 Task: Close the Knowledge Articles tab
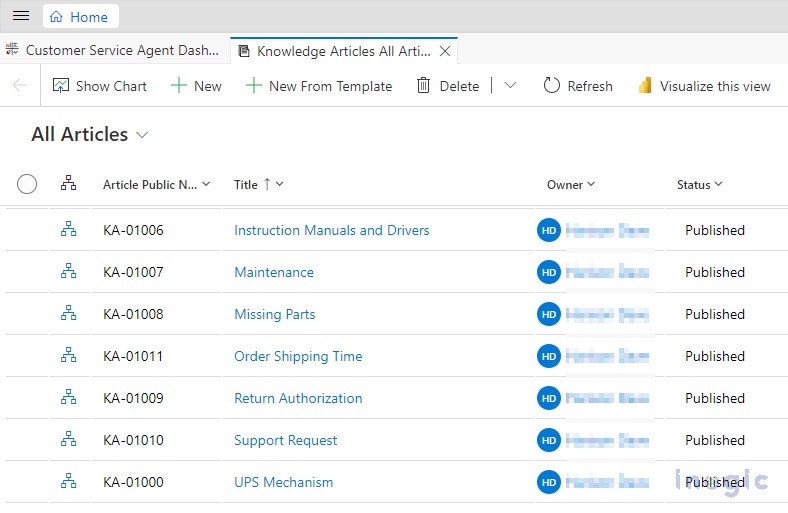pyautogui.click(x=445, y=51)
